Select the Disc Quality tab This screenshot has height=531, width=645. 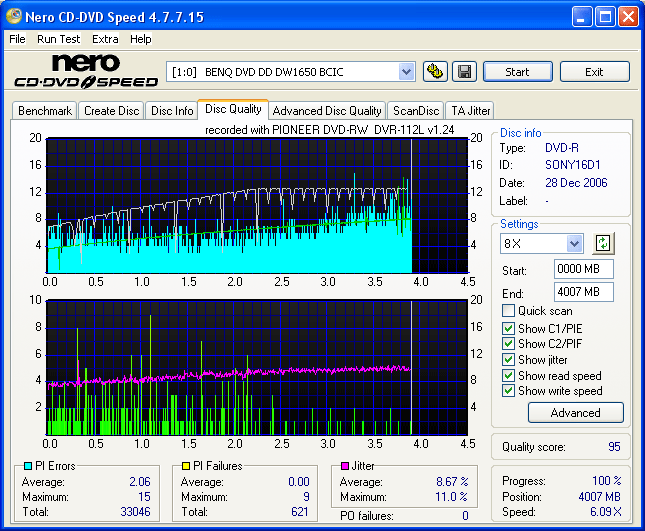click(233, 109)
